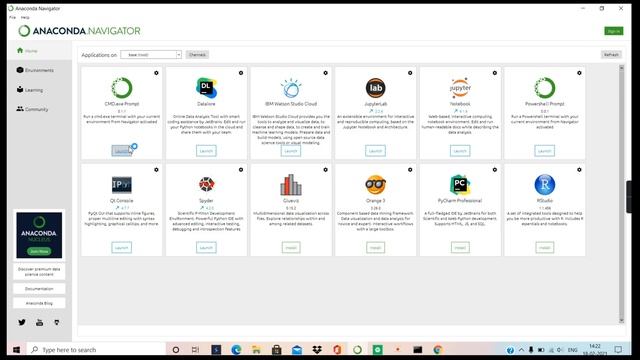Launch CMD.exe Prompt

[122, 151]
